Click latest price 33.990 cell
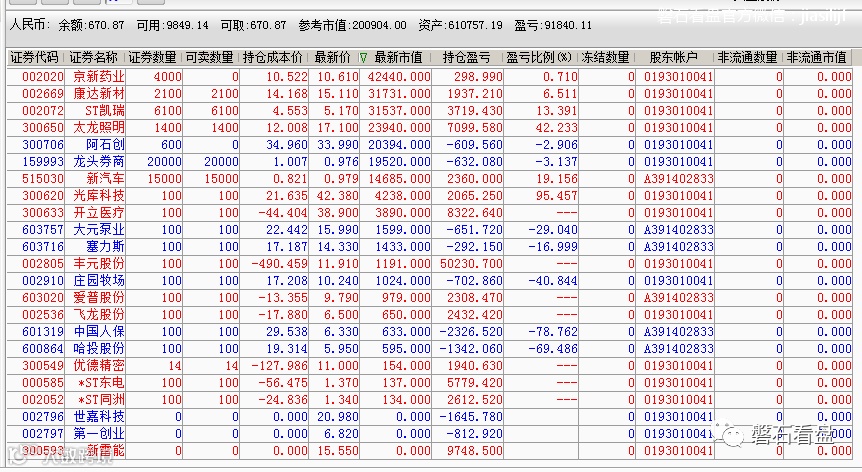The image size is (862, 472). point(338,145)
